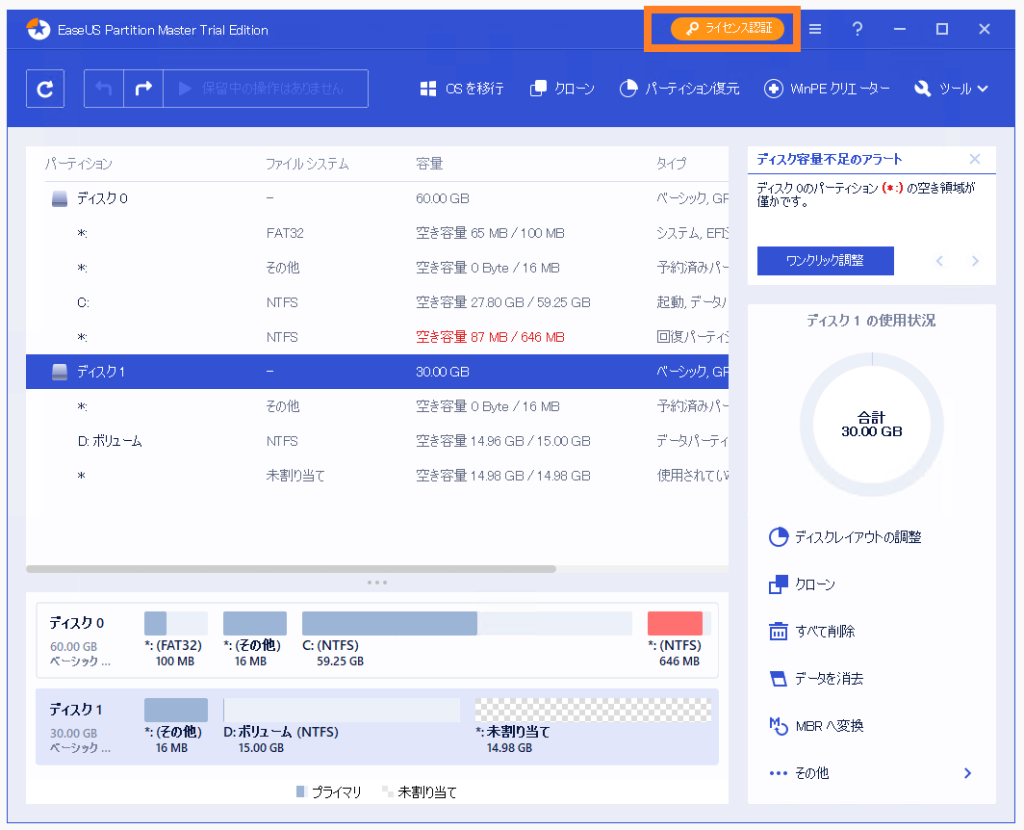Select the 未割り当て 14.98 GB checkered block

click(593, 710)
